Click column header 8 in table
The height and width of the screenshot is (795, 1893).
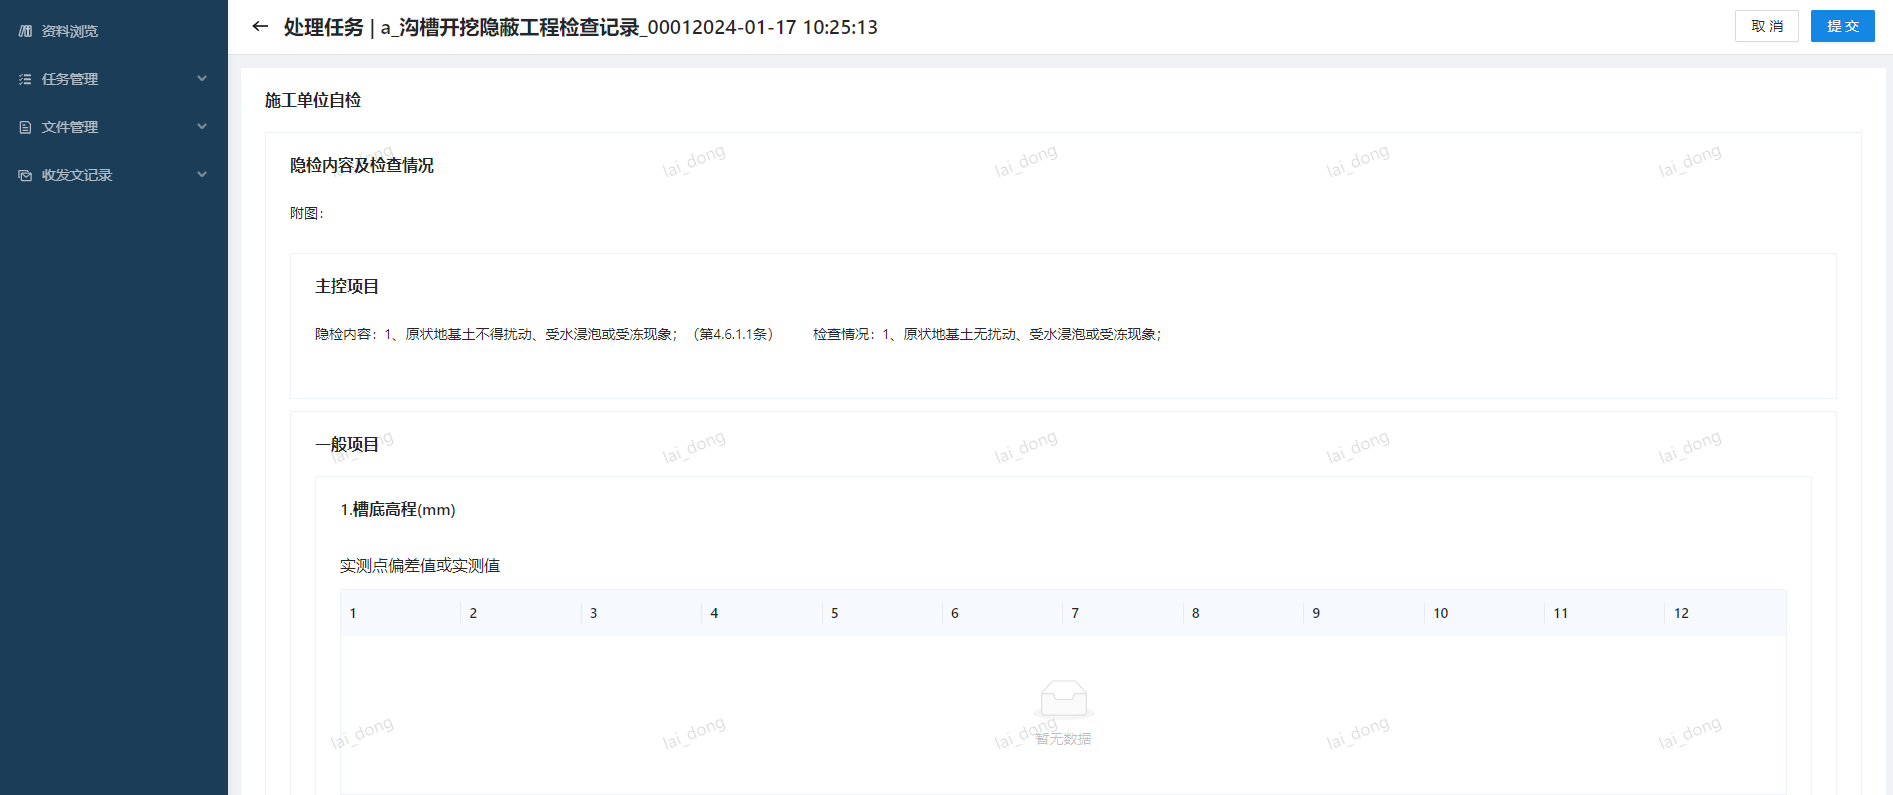coord(1244,613)
